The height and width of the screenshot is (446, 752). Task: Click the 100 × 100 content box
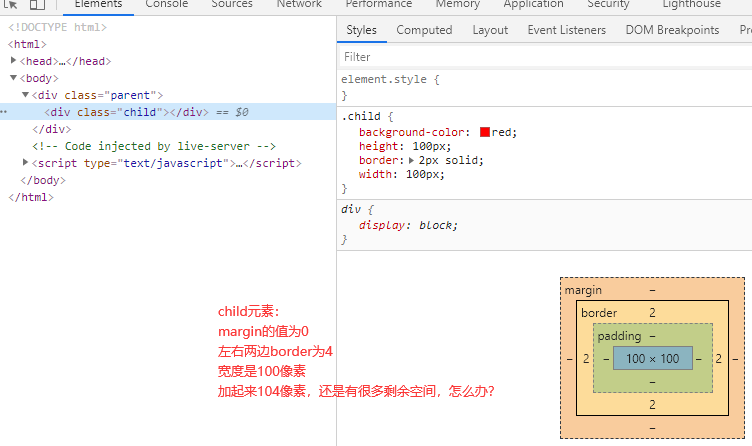coord(653,358)
